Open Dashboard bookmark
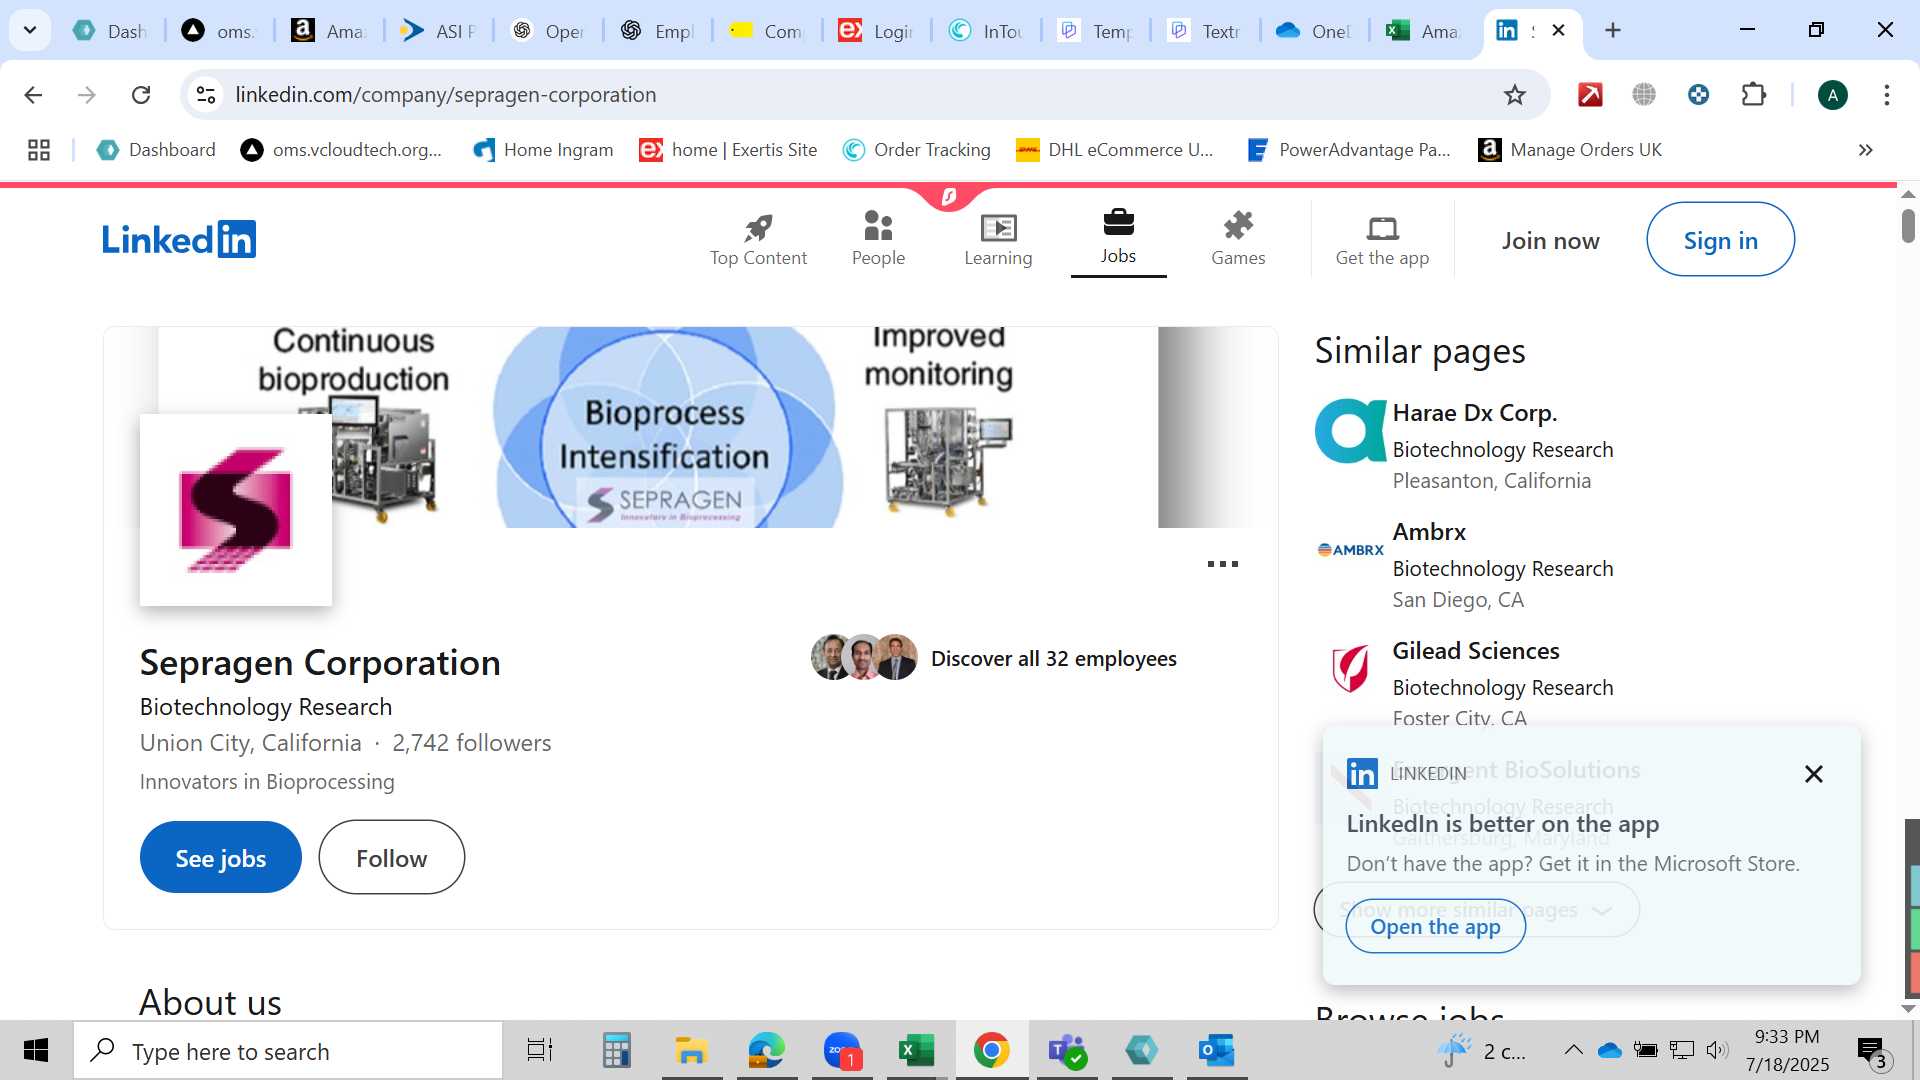1920x1080 pixels. 156,150
